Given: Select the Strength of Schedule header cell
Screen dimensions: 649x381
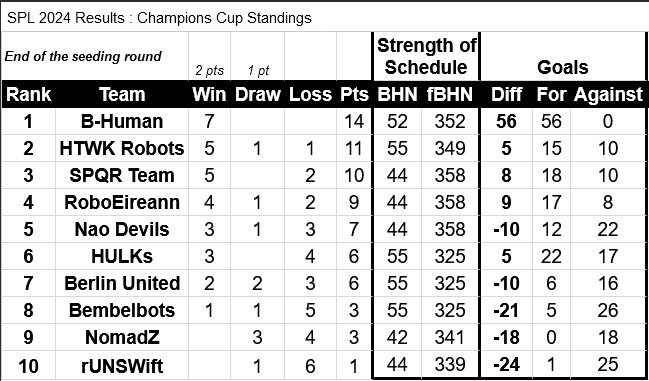Looking at the screenshot, I should pyautogui.click(x=426, y=56).
